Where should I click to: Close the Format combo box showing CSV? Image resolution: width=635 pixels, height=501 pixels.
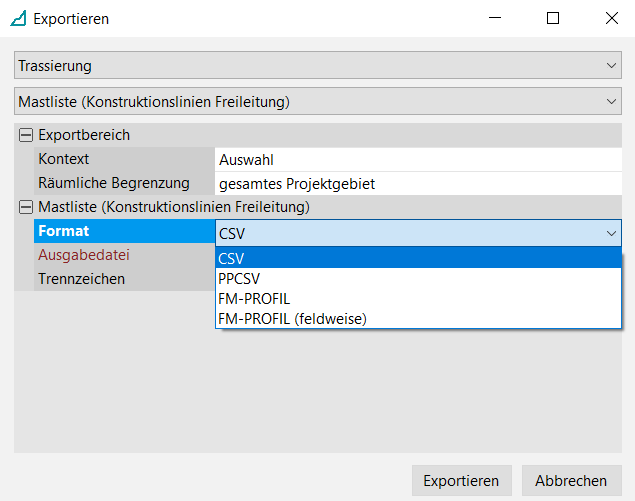[x=611, y=233]
